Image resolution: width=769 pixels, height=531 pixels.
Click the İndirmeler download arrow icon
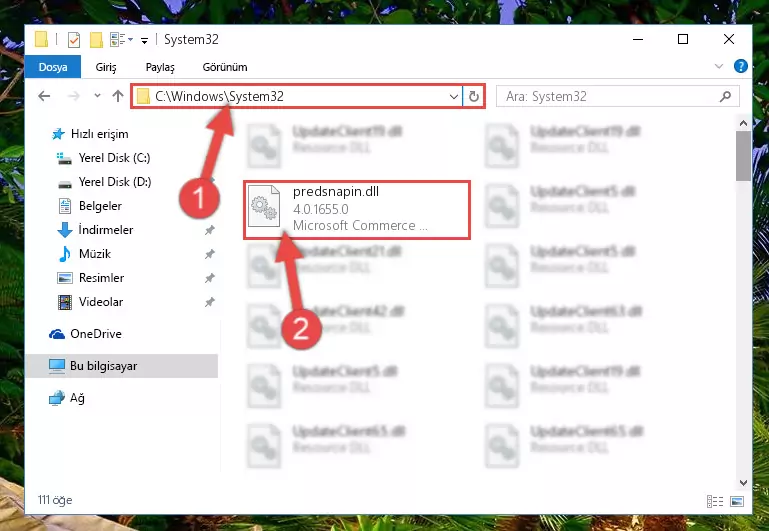click(65, 230)
